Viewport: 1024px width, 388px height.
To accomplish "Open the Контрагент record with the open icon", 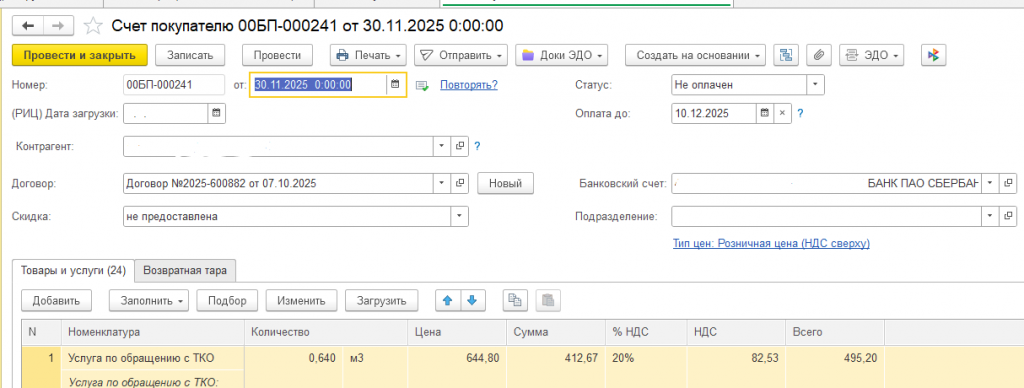I will point(460,146).
